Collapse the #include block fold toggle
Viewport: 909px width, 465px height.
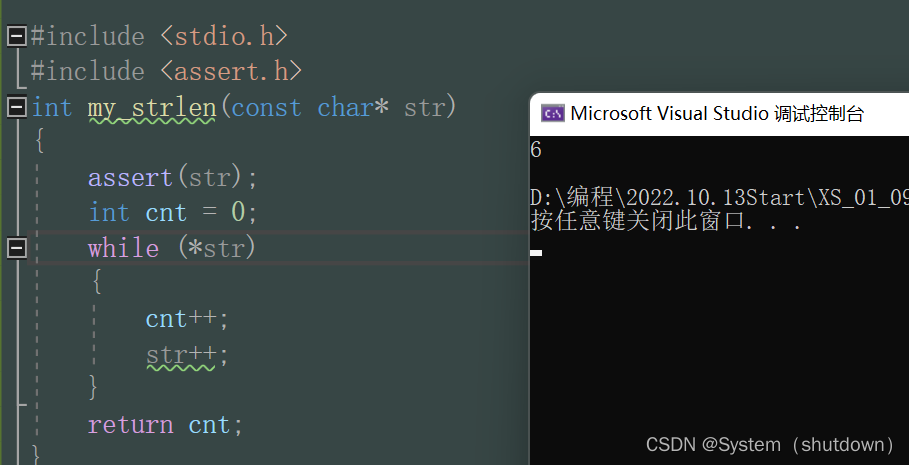[16, 37]
